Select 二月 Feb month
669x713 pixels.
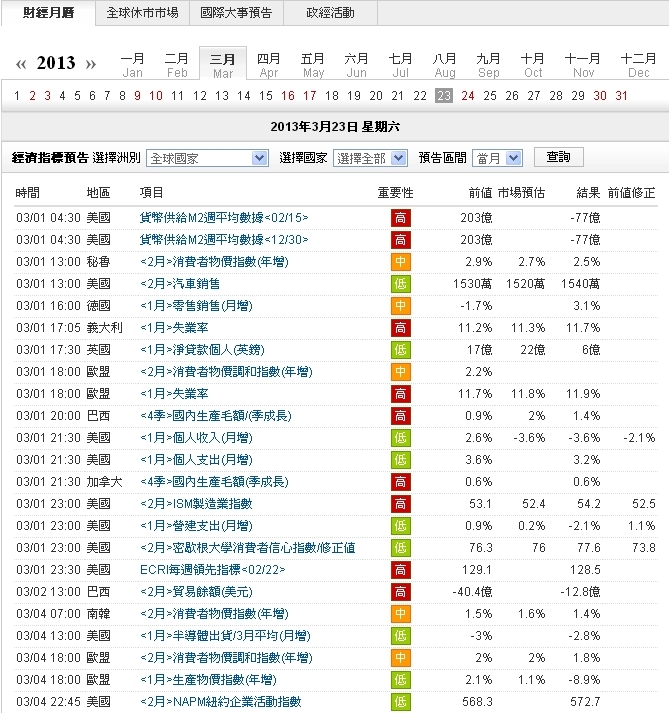click(x=176, y=65)
